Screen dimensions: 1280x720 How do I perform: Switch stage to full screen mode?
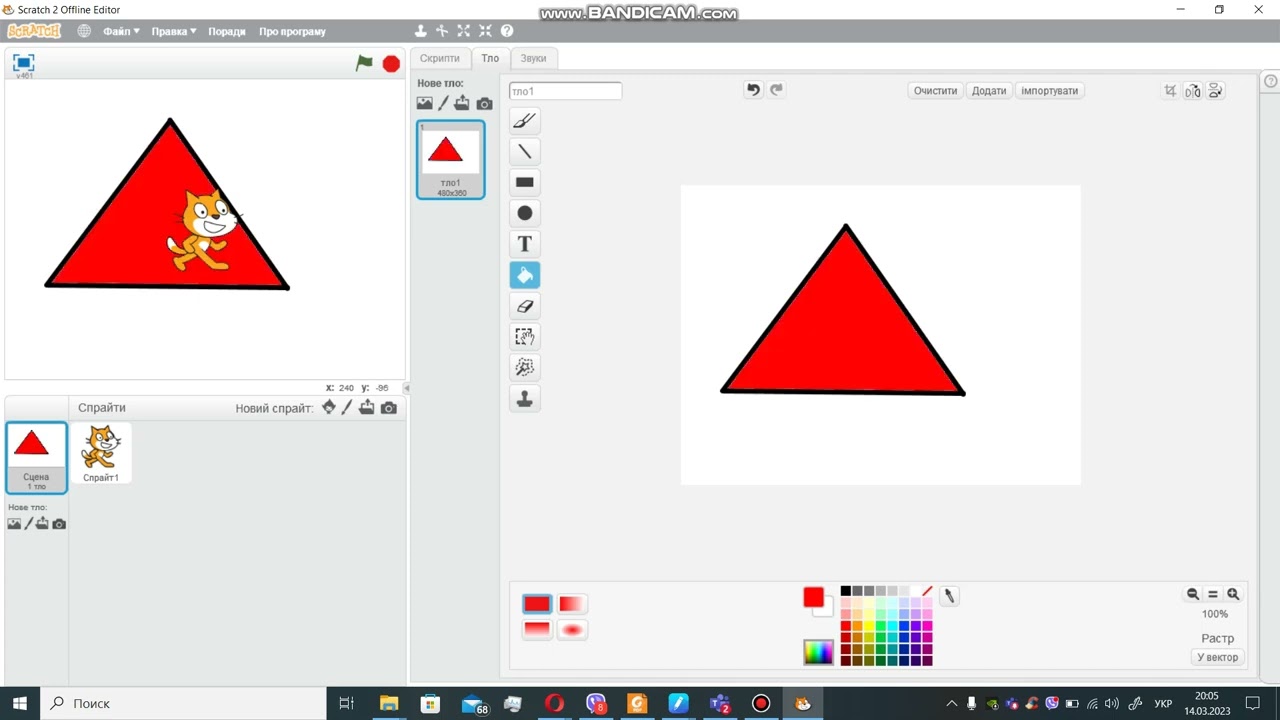[x=24, y=62]
